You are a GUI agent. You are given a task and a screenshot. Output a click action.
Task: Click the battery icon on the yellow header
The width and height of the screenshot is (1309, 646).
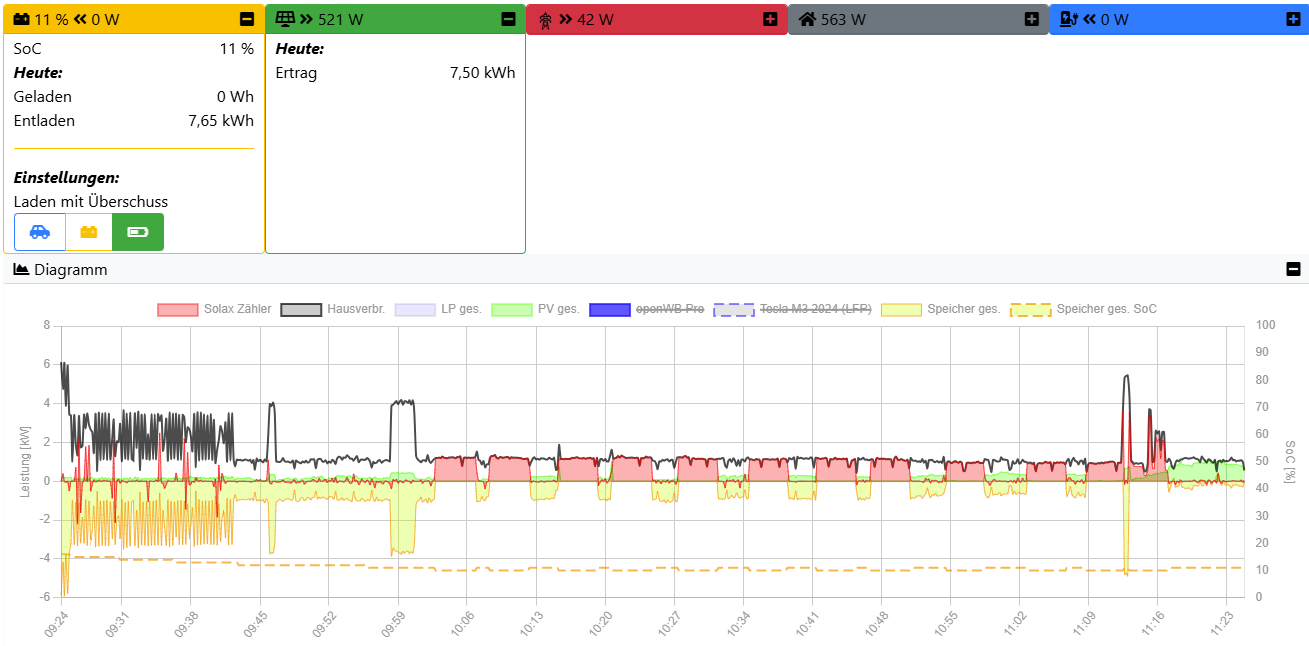coord(19,17)
